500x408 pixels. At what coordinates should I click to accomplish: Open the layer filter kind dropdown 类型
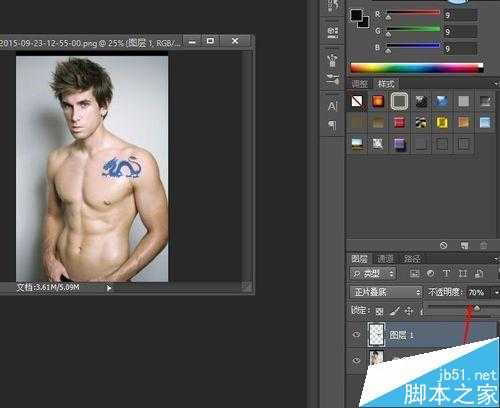[x=373, y=274]
